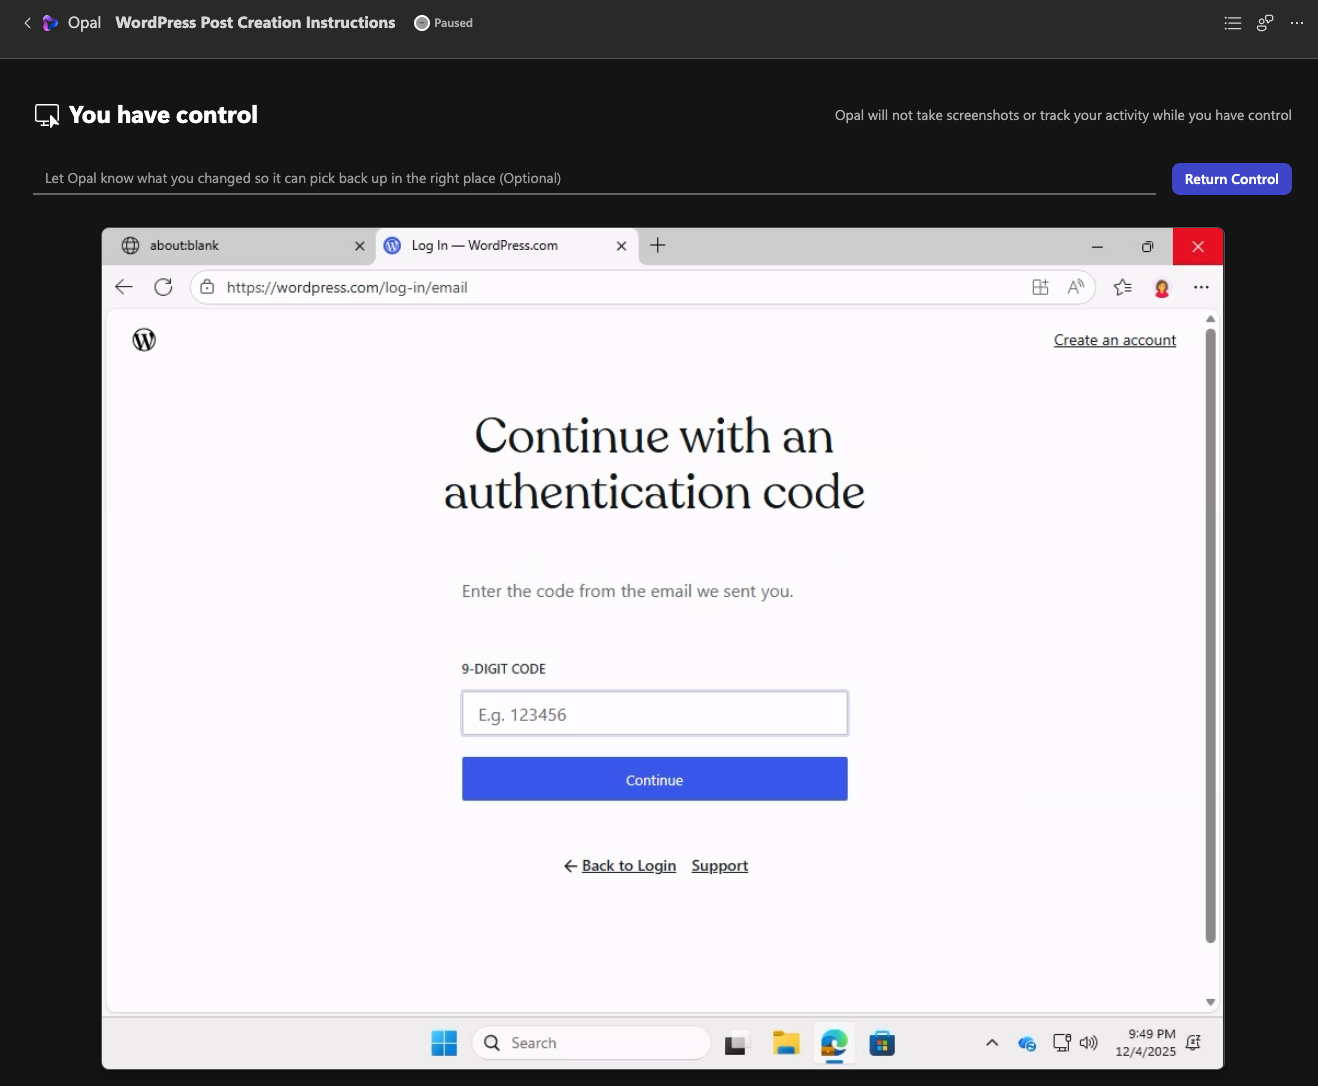Click the WordPress logo icon
The image size is (1318, 1086).
[x=144, y=340]
